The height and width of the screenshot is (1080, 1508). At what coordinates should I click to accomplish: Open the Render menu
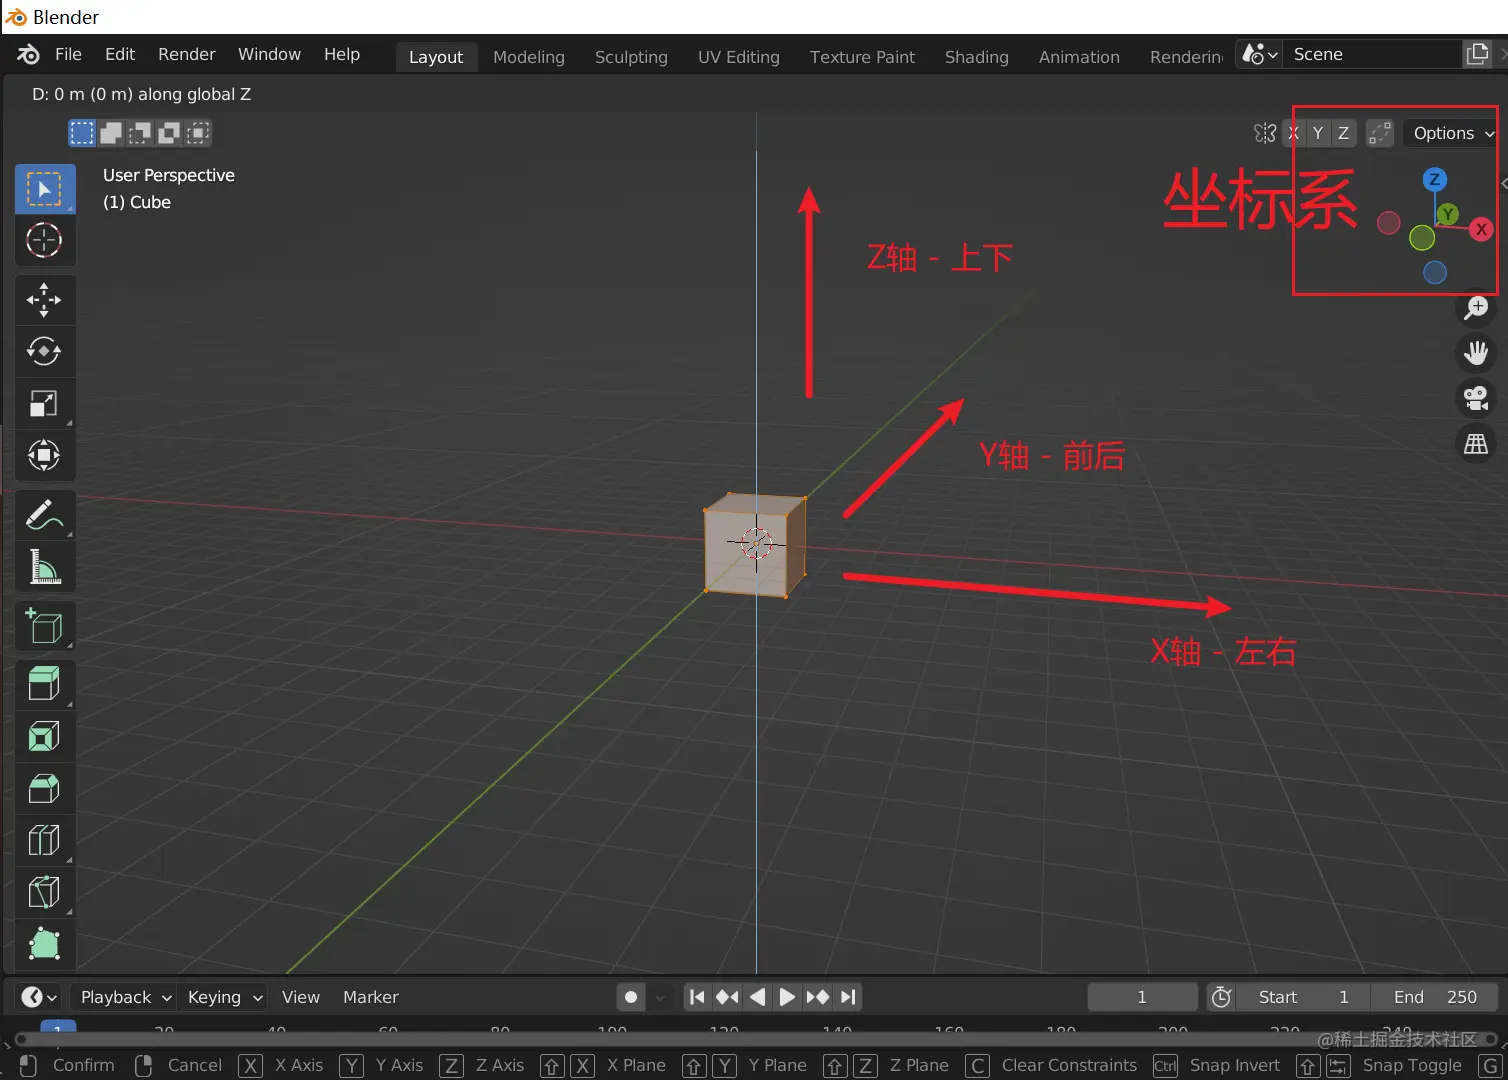(186, 54)
